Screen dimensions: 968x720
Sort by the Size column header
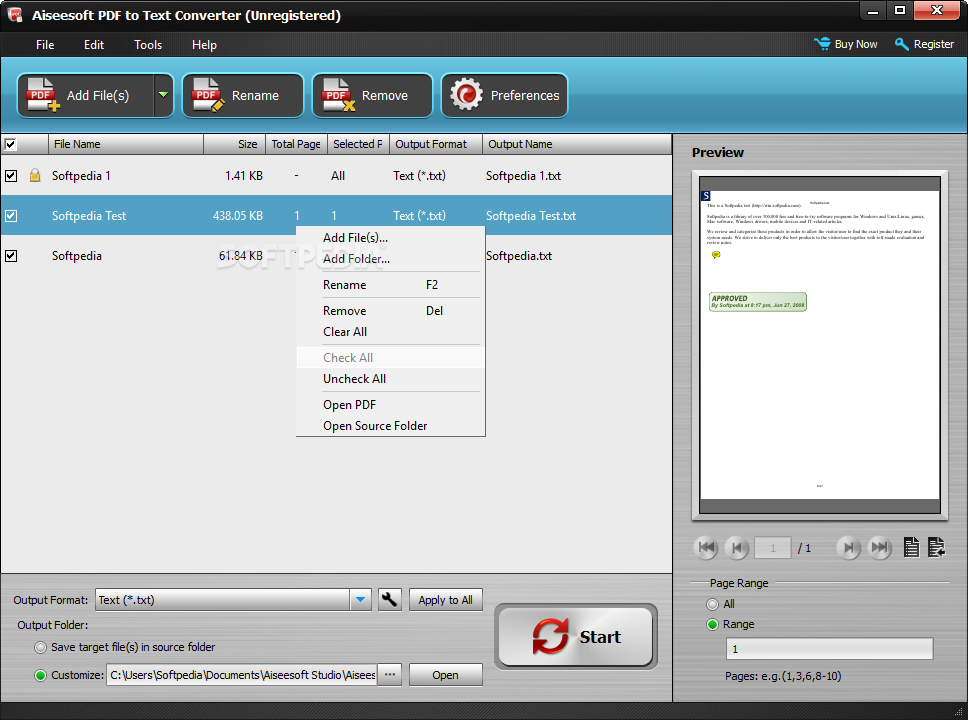235,144
